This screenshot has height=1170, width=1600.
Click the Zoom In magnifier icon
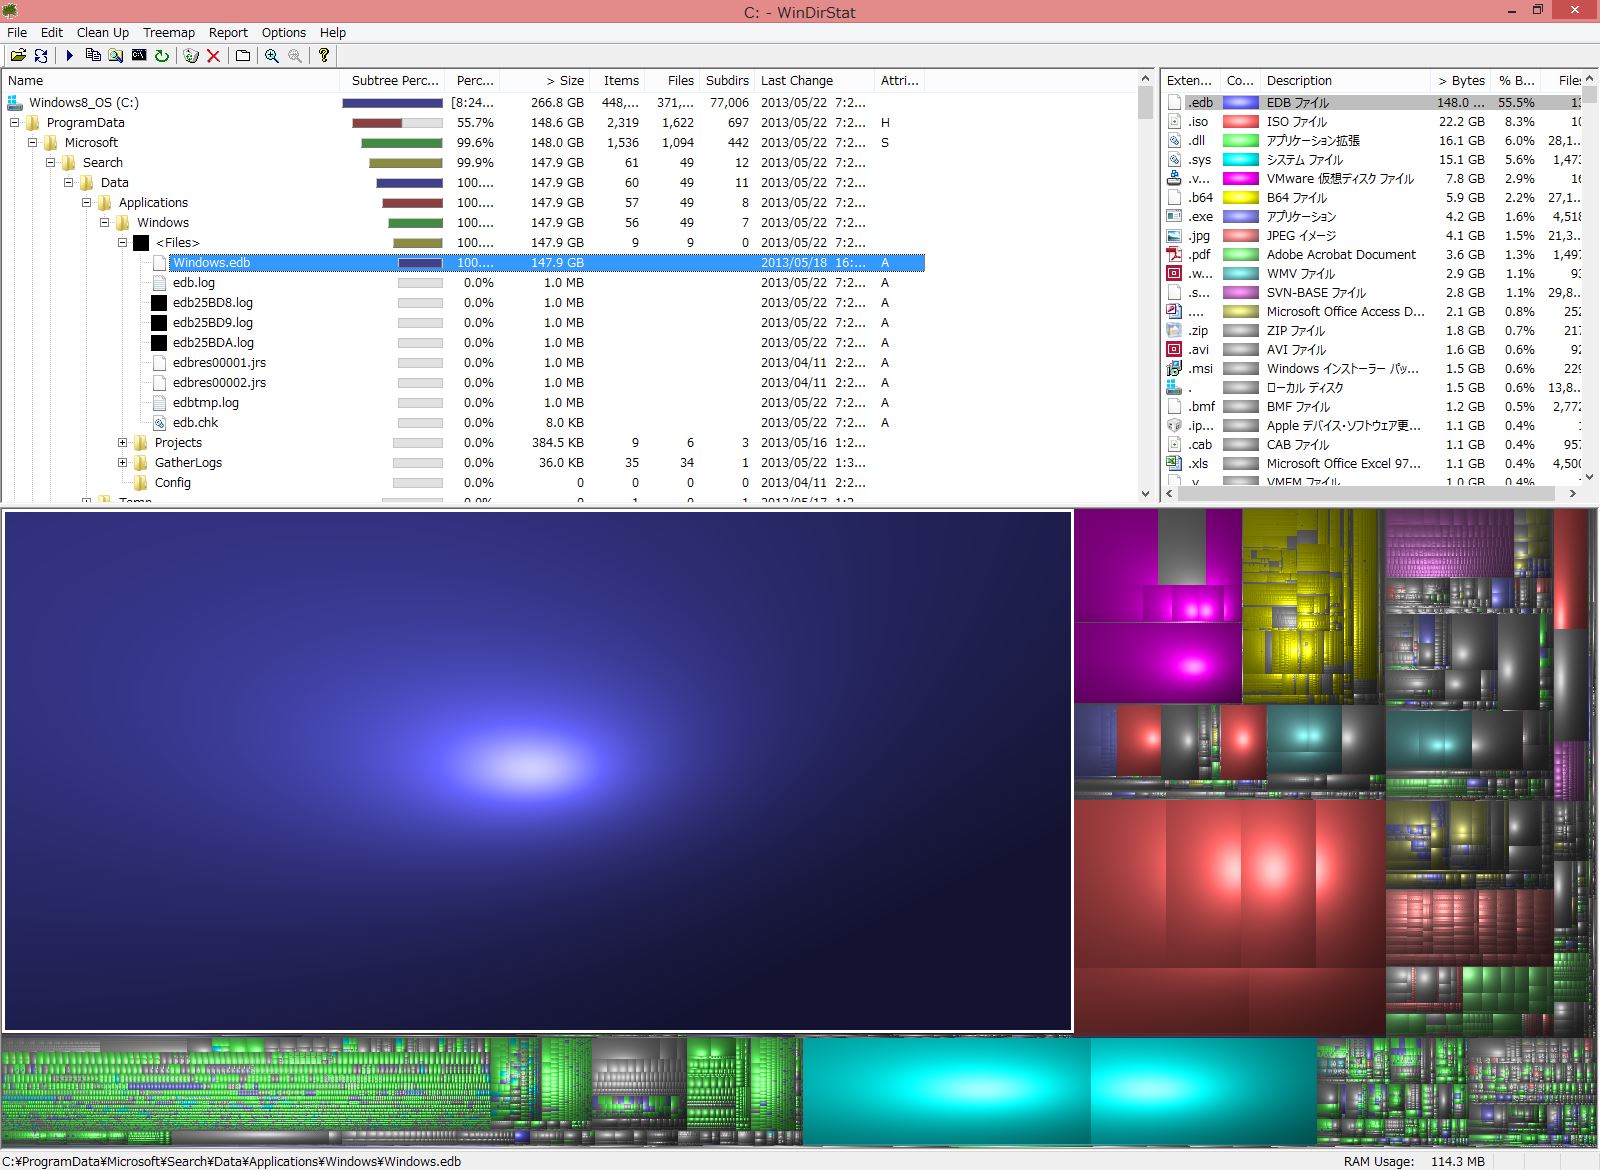click(x=272, y=56)
